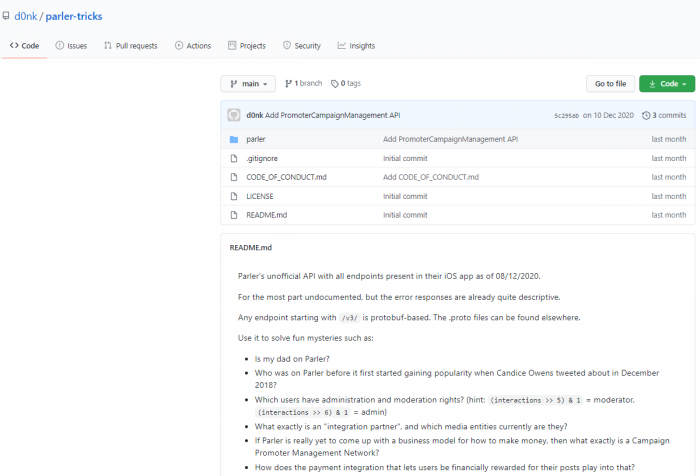Open the CODE_OF_CONDUCT.md file
This screenshot has height=476, width=700.
click(x=286, y=177)
